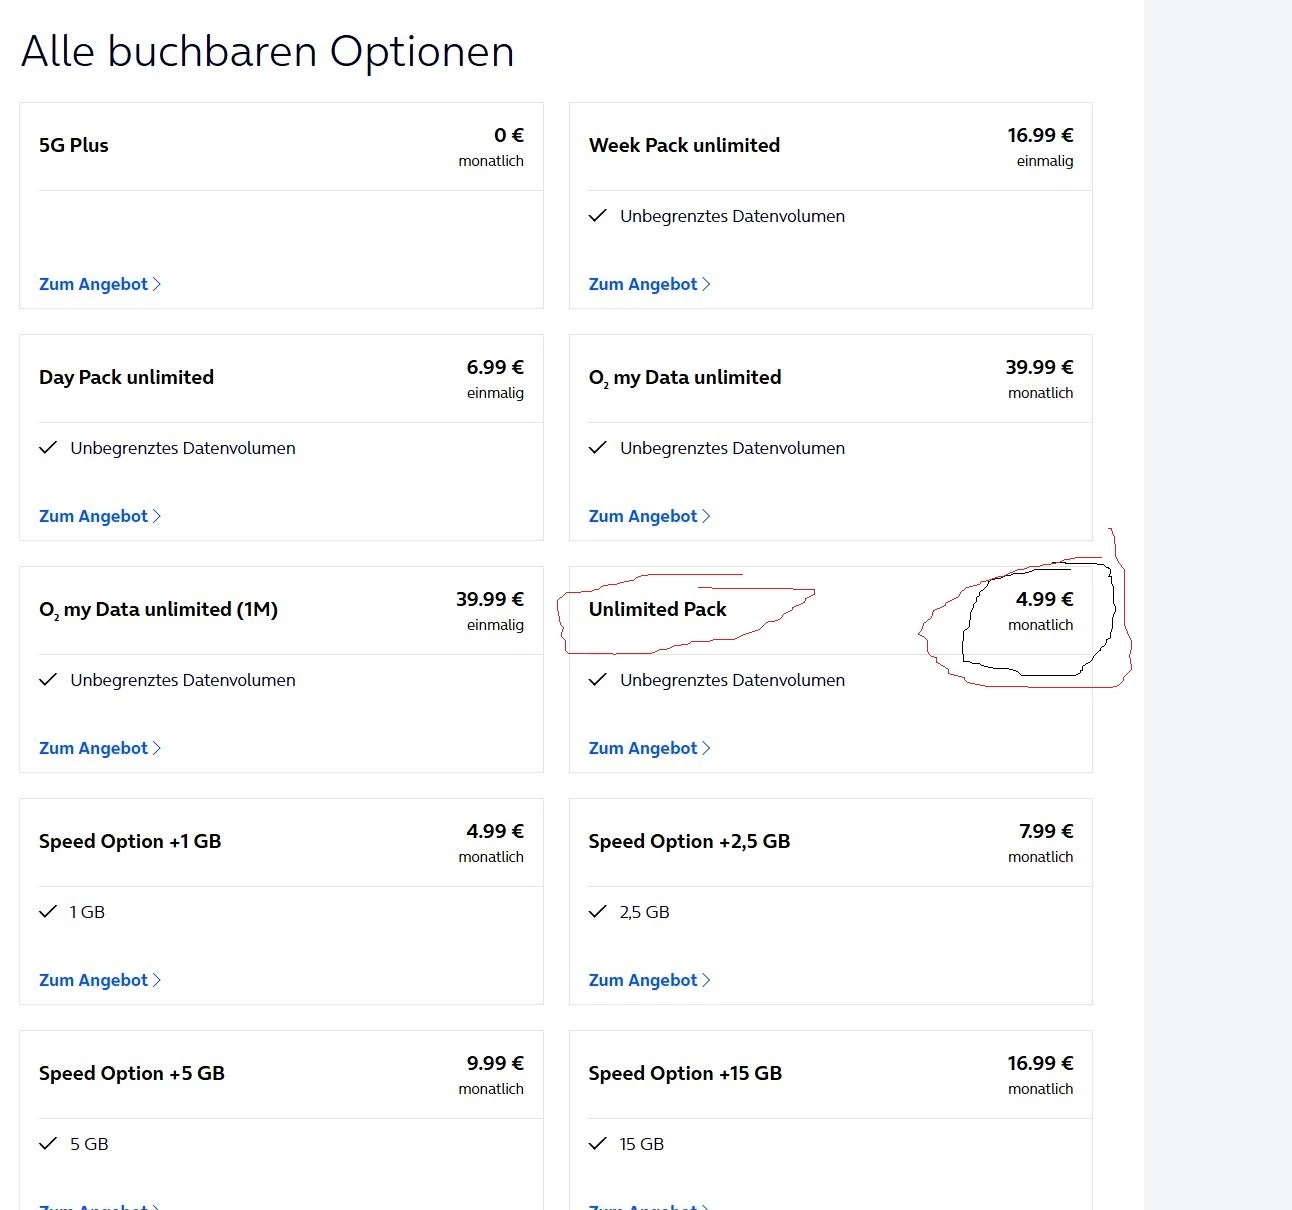This screenshot has width=1292, height=1210.
Task: Click the checkmark next to 1 GB
Action: [x=48, y=912]
